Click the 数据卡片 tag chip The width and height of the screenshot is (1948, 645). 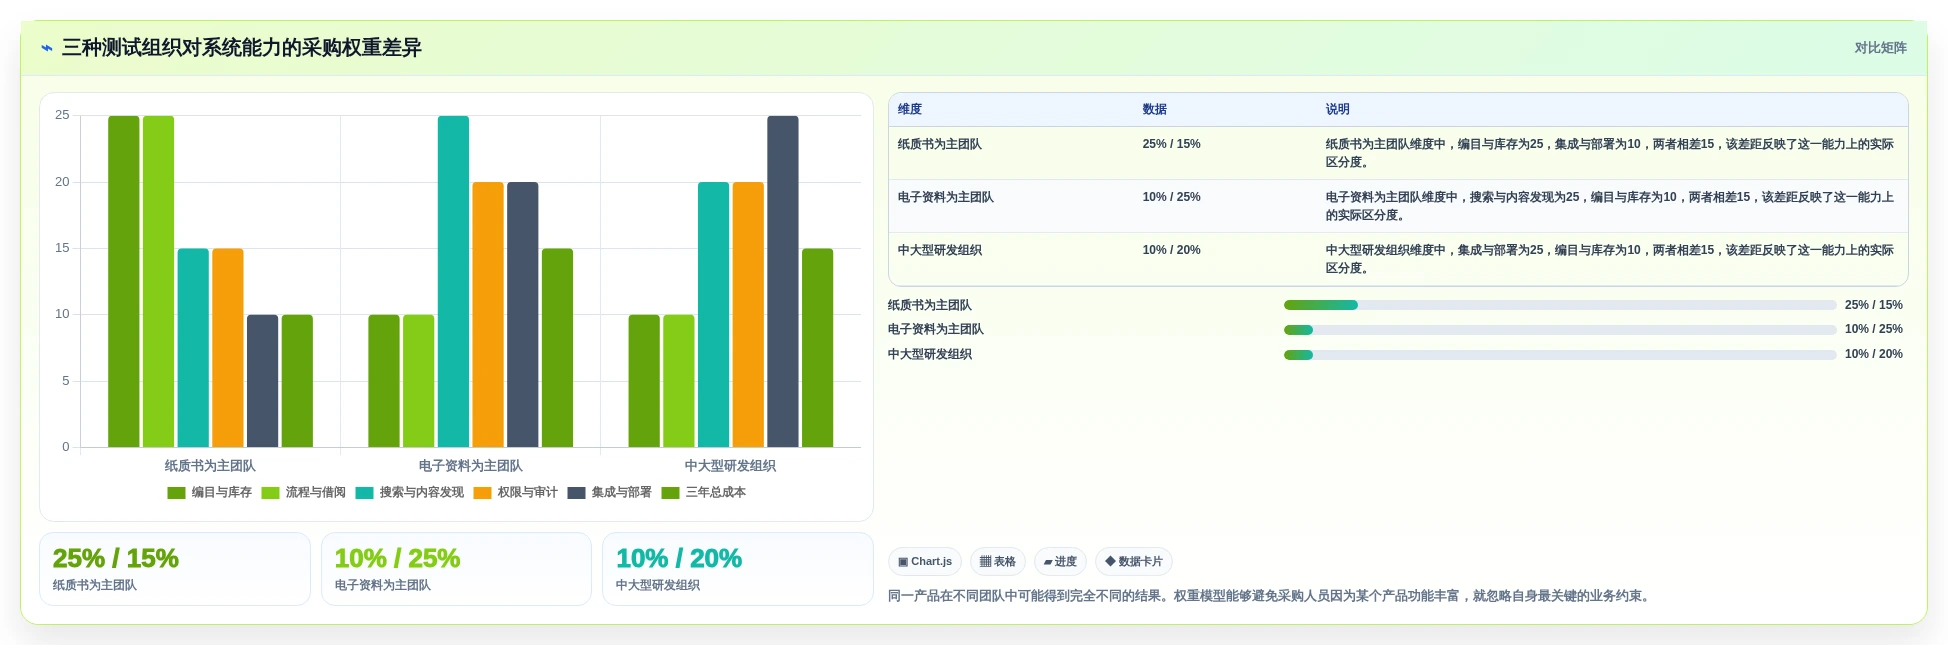coord(1134,562)
